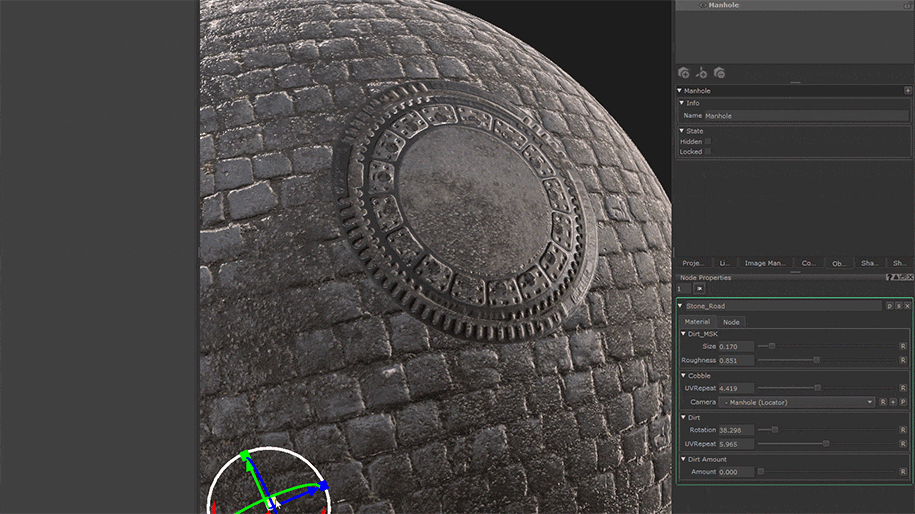Click the add object icon below the list
The width and height of the screenshot is (915, 514).
[684, 73]
